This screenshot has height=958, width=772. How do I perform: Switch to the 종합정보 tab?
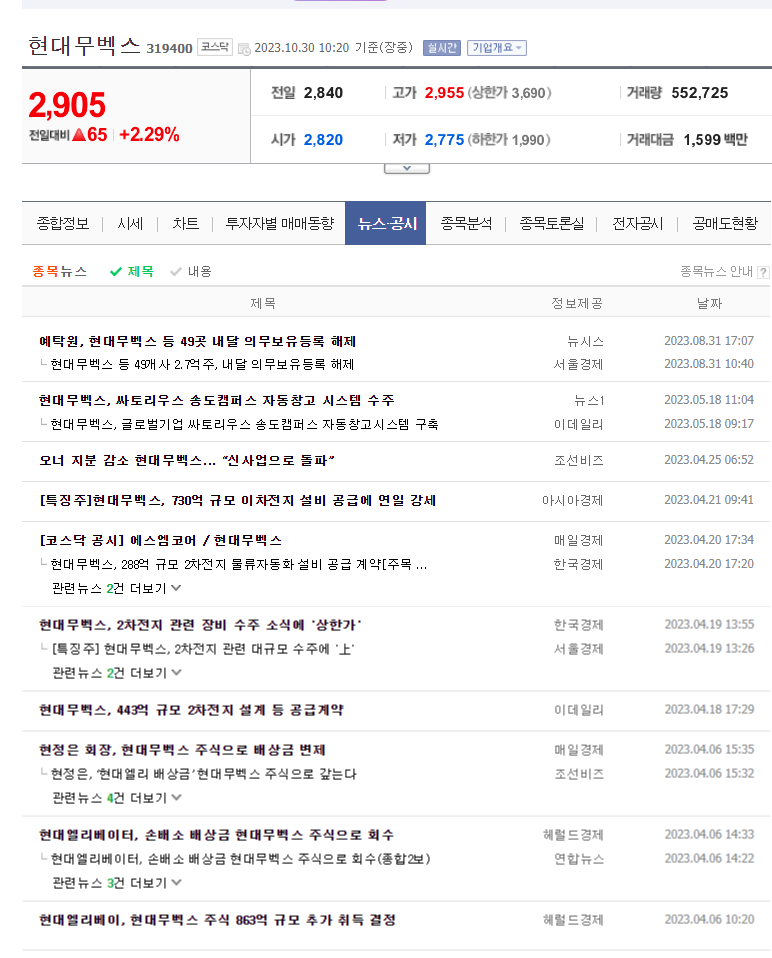[x=63, y=224]
